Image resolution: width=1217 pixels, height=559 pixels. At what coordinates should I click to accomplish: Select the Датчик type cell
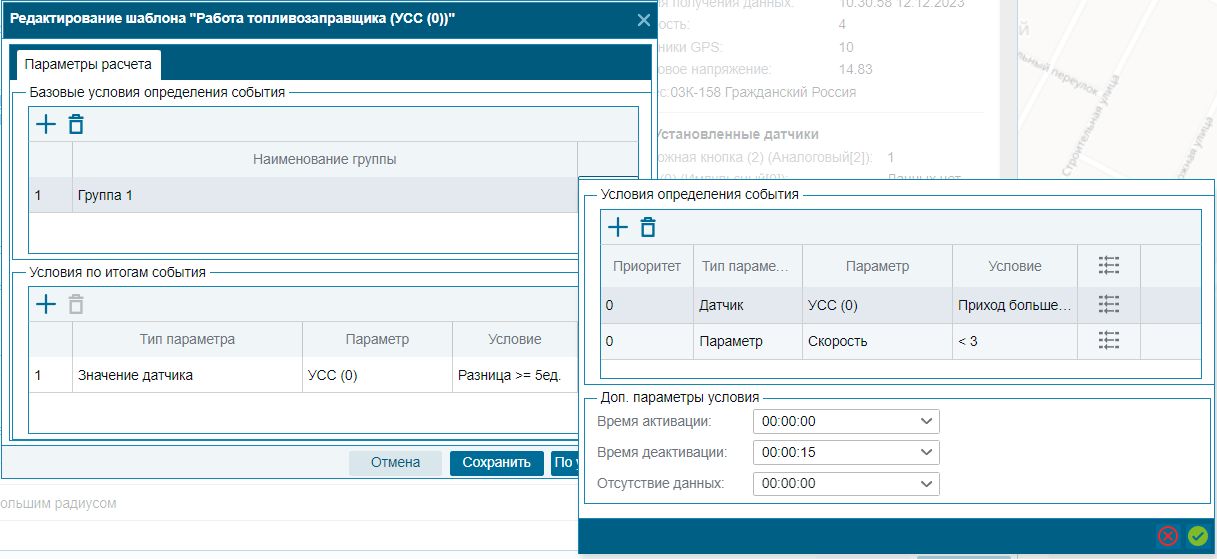[747, 305]
